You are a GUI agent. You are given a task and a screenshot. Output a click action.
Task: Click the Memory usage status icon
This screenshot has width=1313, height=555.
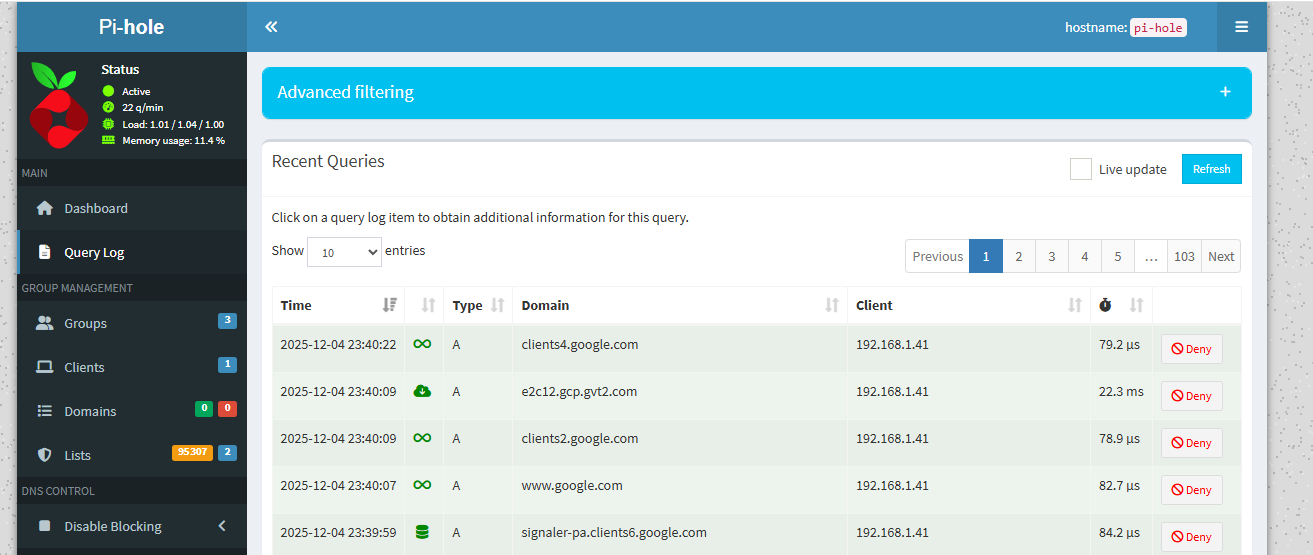pyautogui.click(x=108, y=140)
